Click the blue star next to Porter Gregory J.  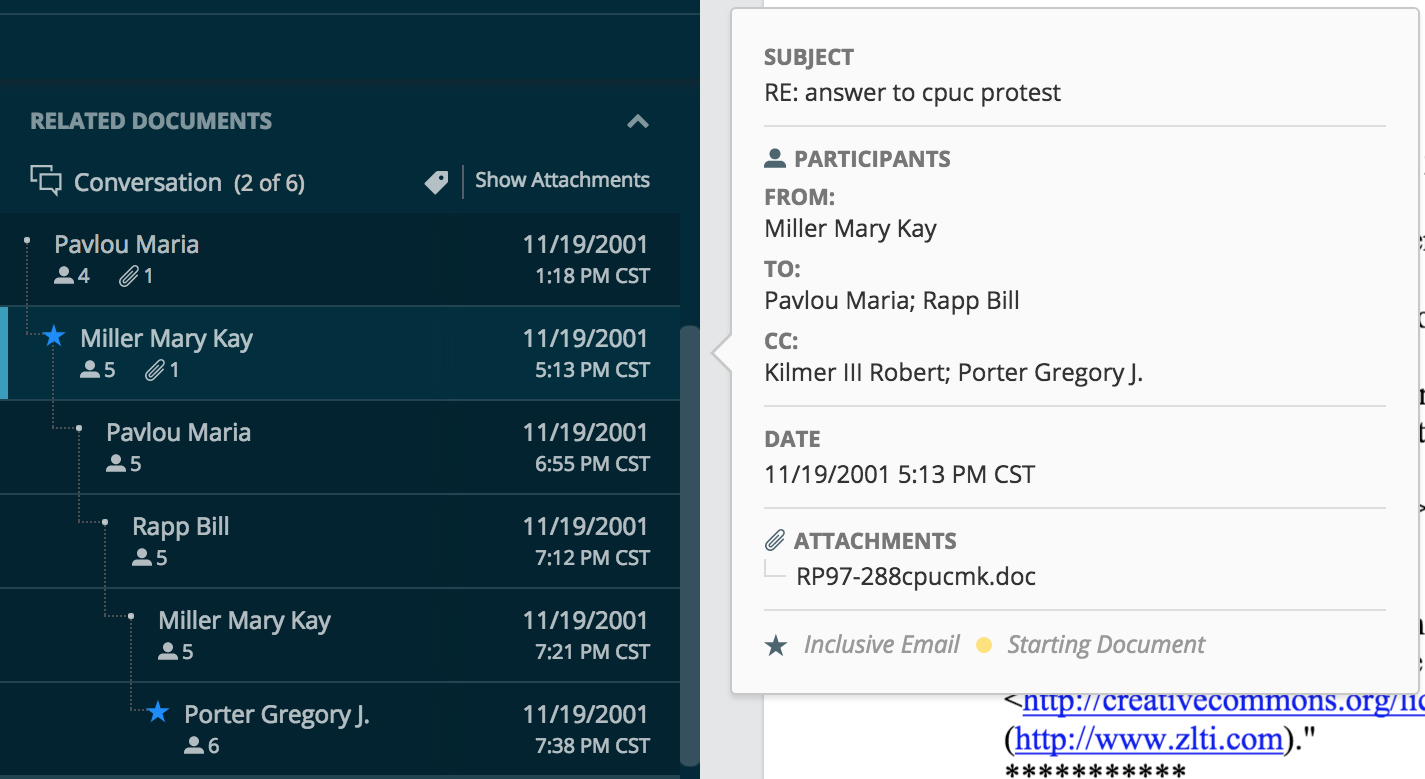(x=158, y=713)
